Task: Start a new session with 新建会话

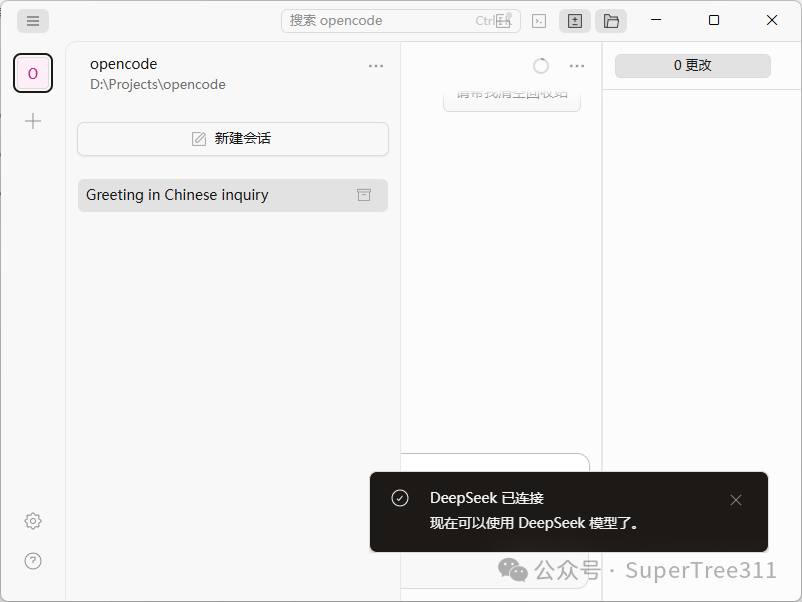Action: click(x=233, y=139)
